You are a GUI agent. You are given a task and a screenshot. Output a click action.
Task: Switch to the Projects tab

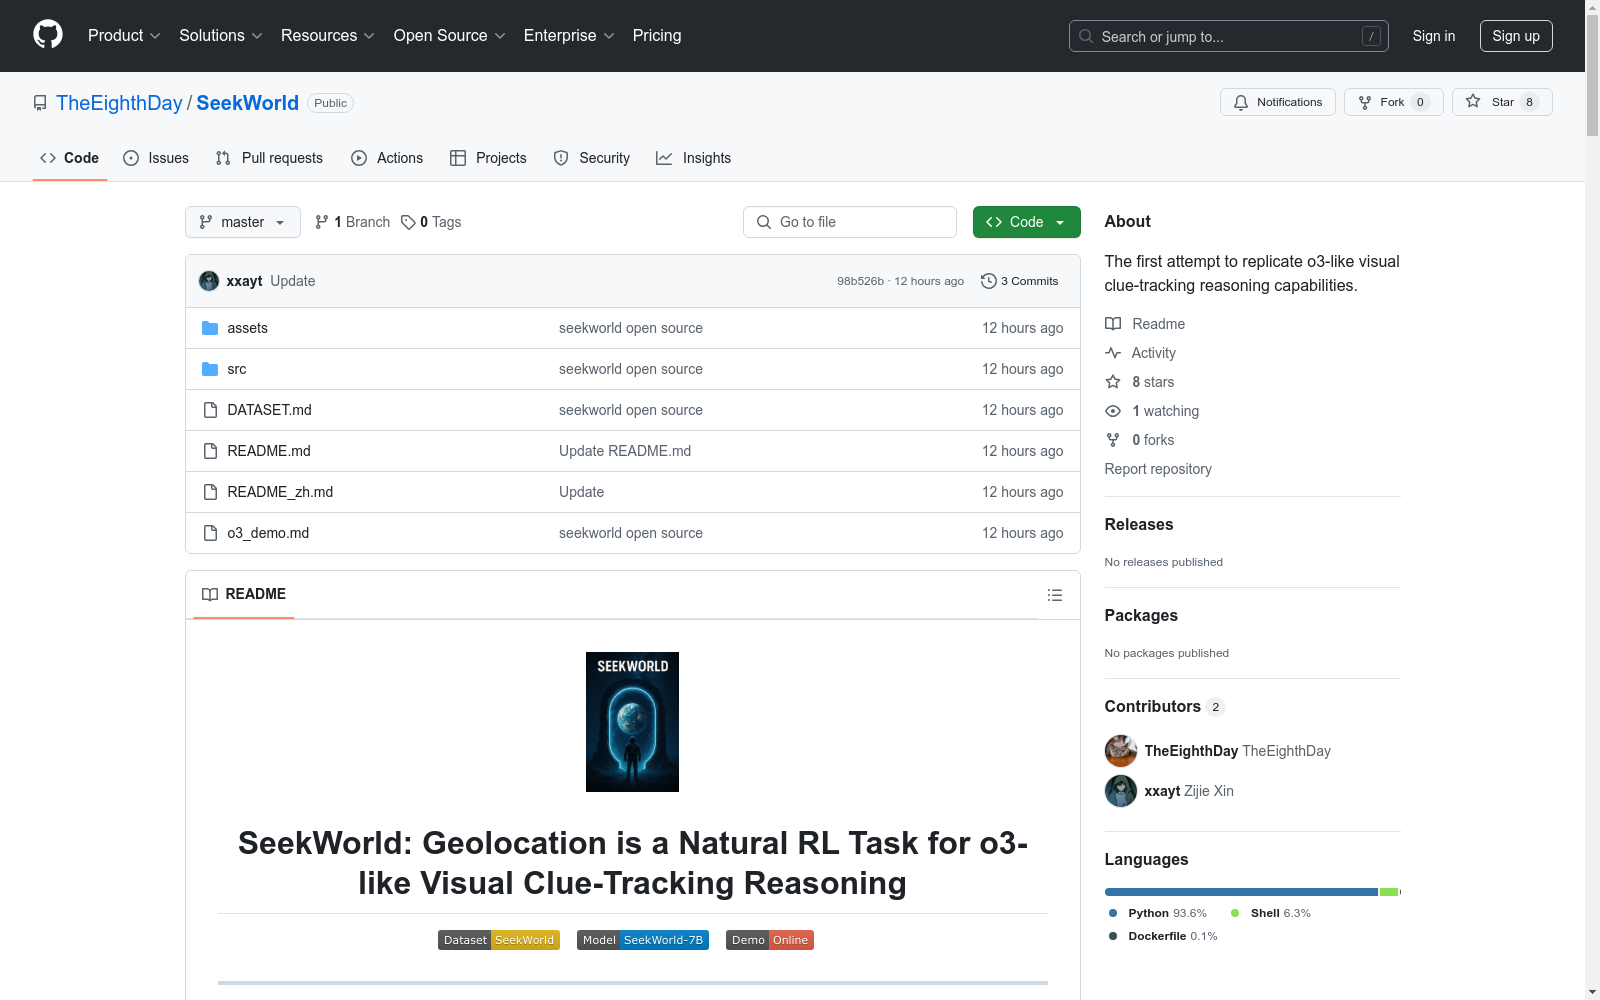pyautogui.click(x=488, y=158)
